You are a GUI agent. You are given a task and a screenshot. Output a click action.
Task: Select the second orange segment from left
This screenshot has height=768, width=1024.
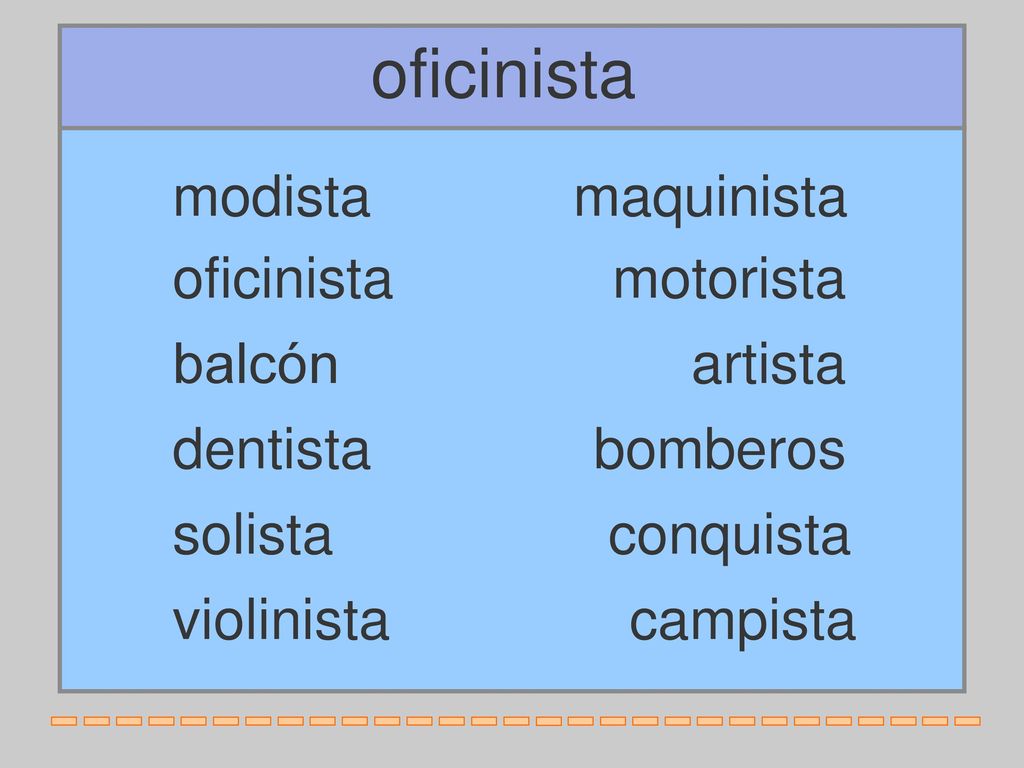point(96,721)
